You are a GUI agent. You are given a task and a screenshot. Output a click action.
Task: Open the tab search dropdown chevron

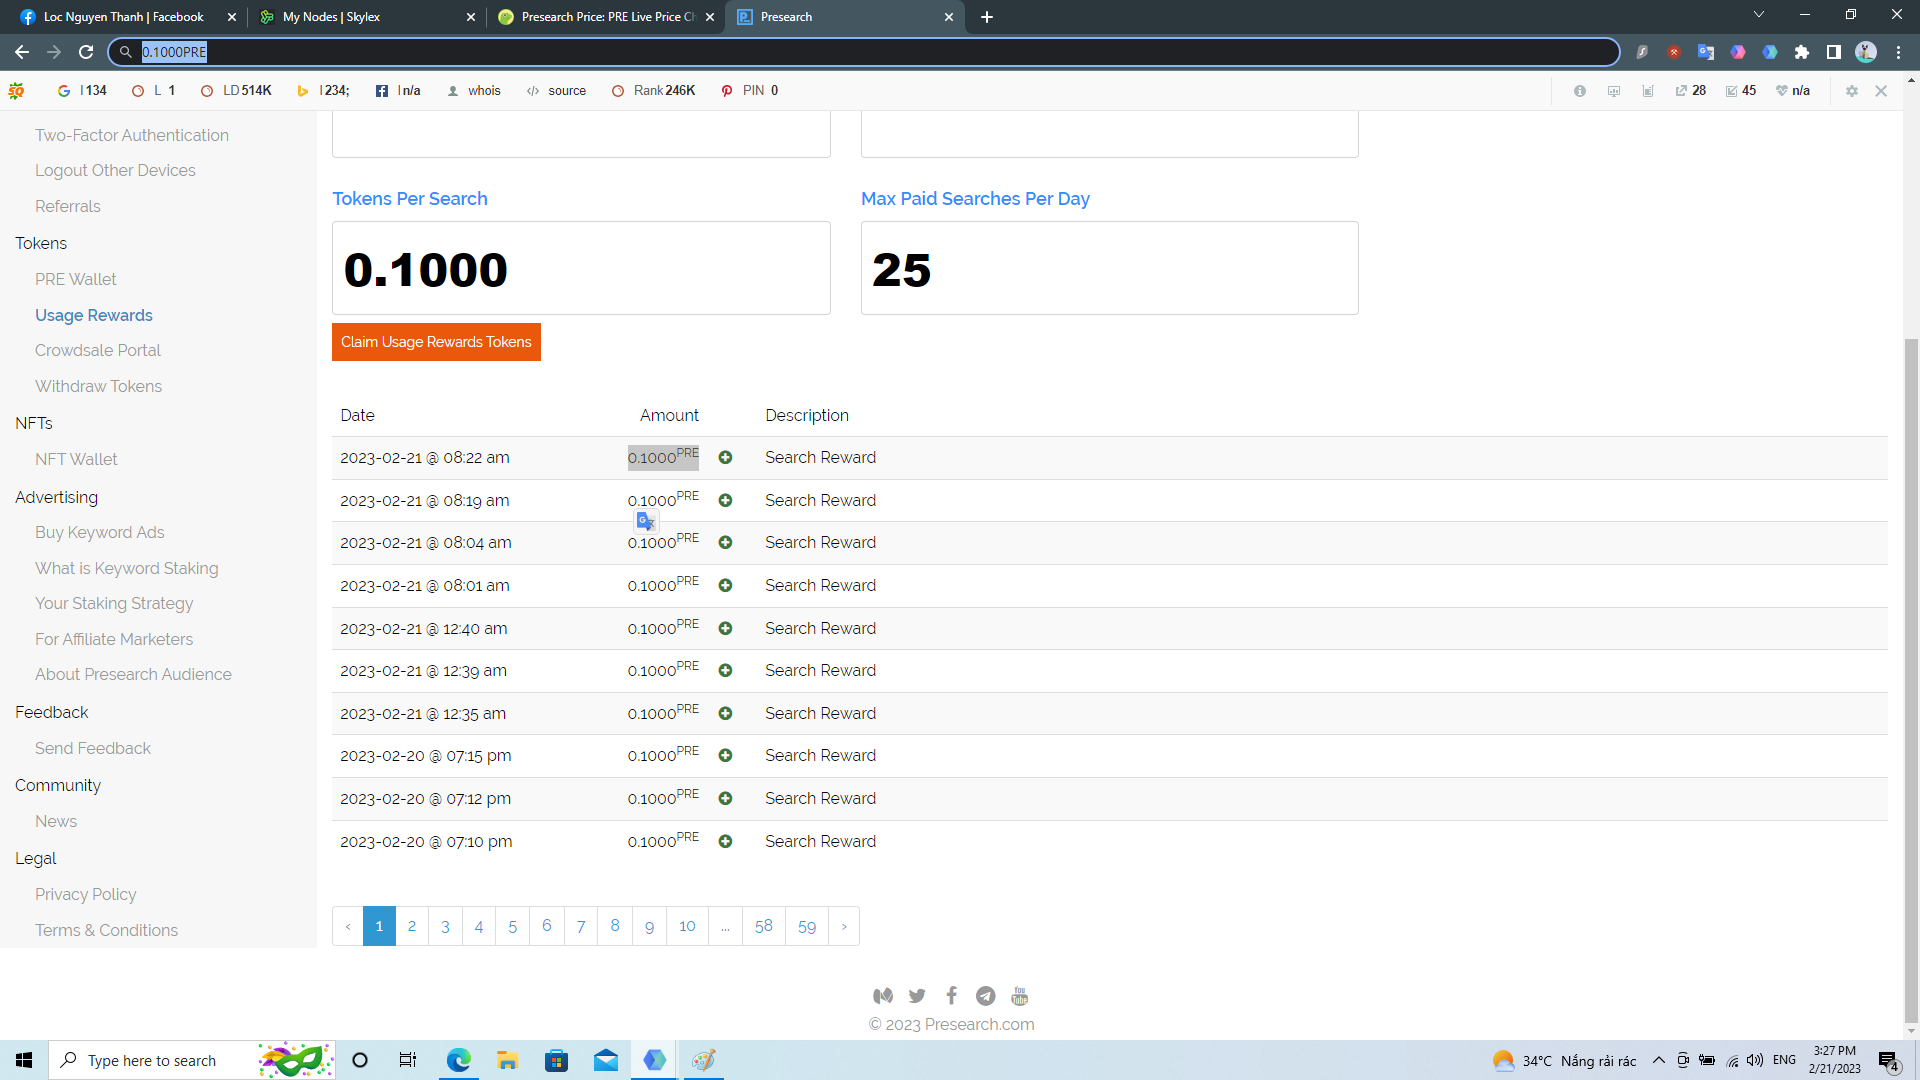pos(1759,15)
